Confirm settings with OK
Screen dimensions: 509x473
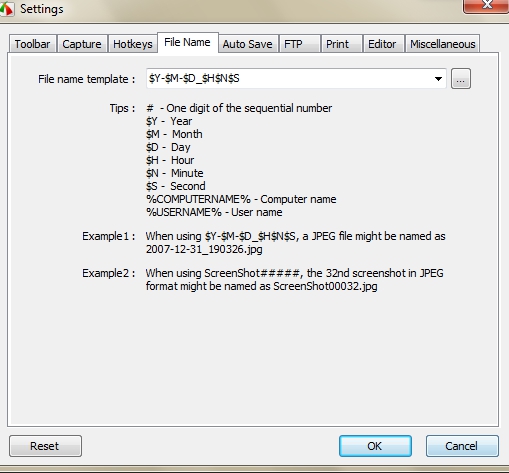click(375, 446)
